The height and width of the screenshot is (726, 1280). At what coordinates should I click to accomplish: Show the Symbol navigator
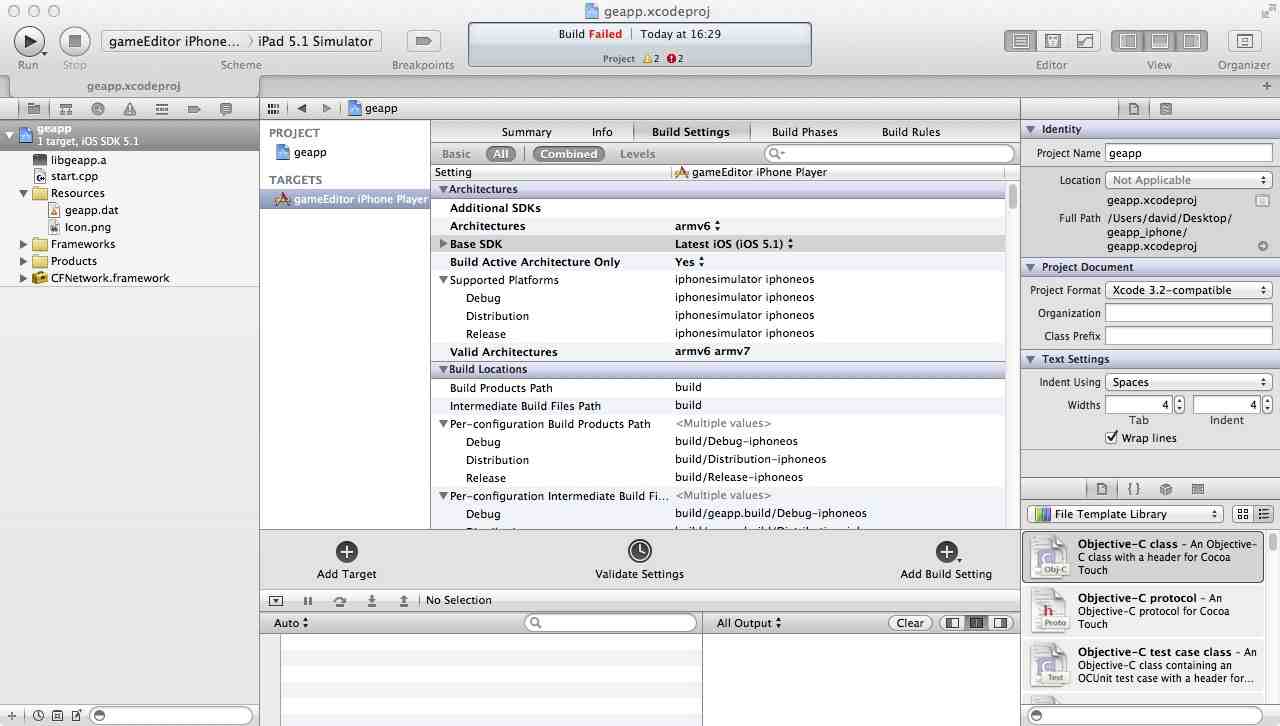(66, 108)
